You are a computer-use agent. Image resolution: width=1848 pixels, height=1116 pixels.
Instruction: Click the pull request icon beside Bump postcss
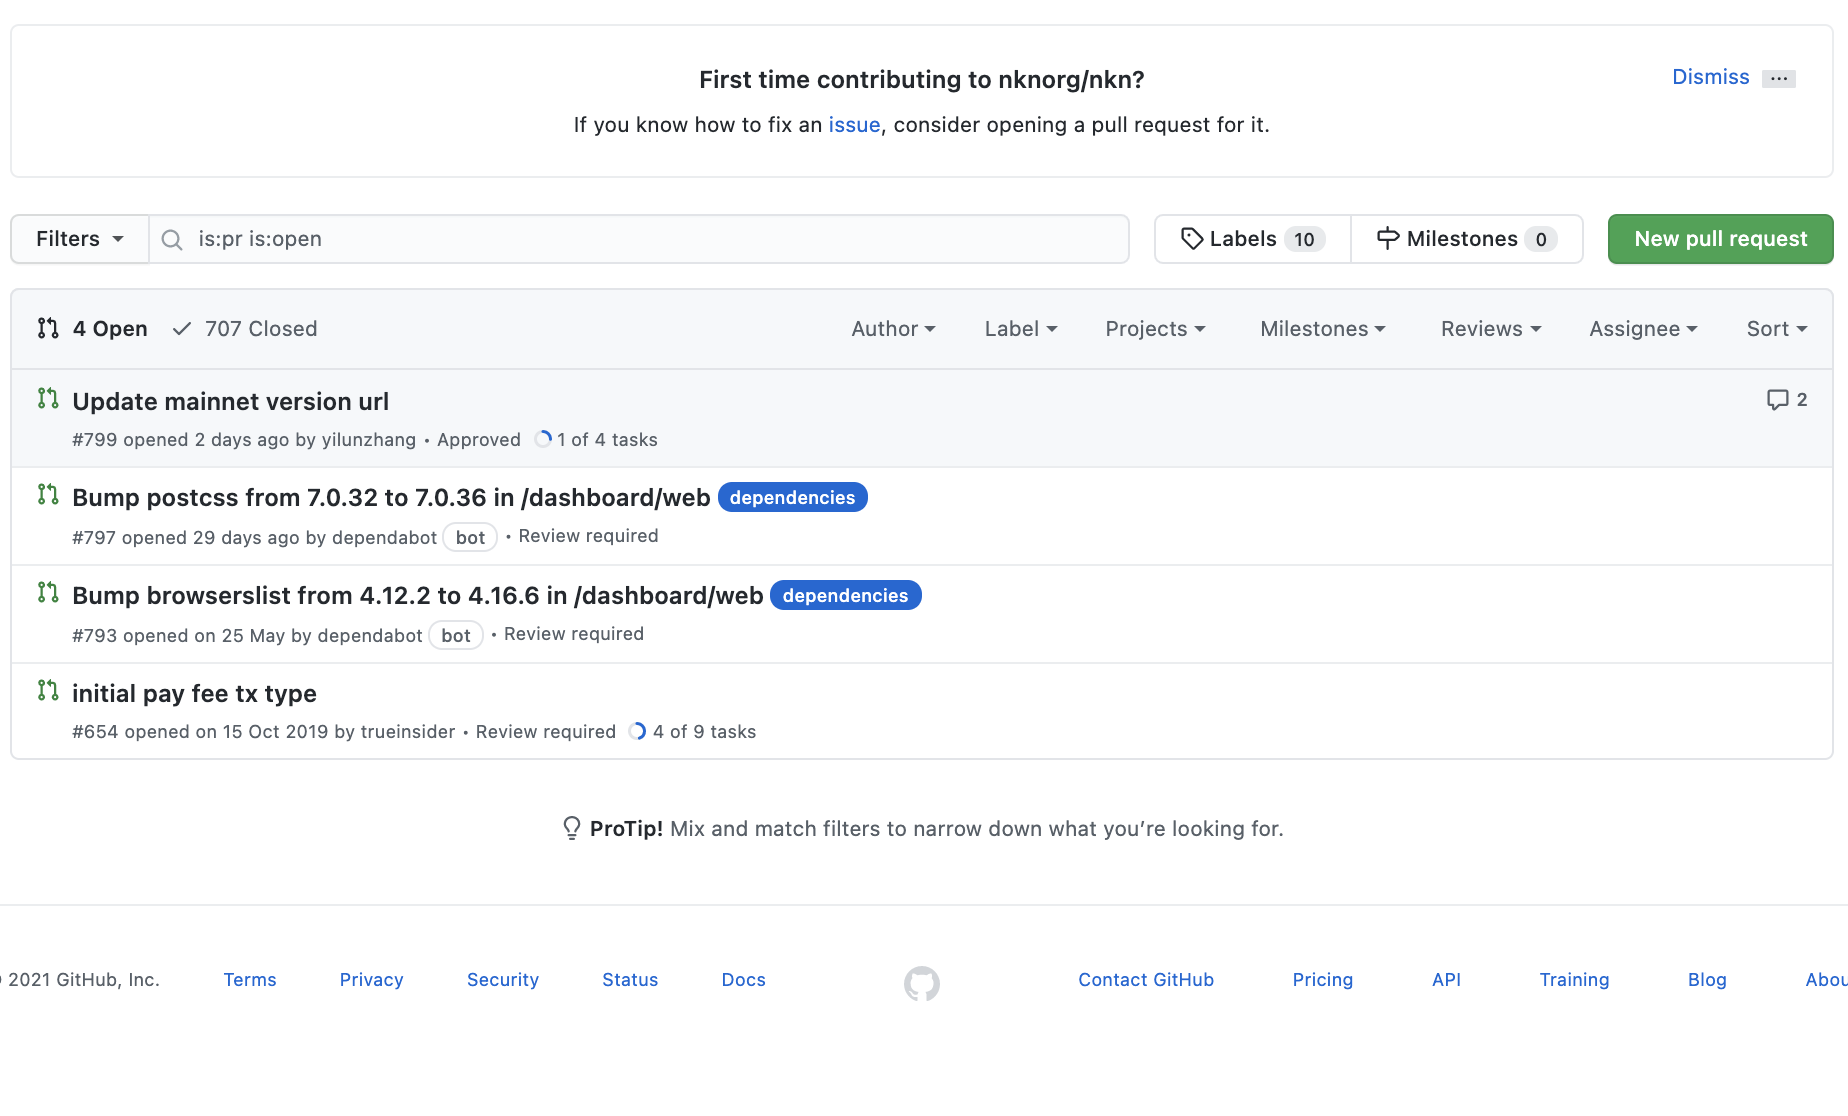click(48, 495)
